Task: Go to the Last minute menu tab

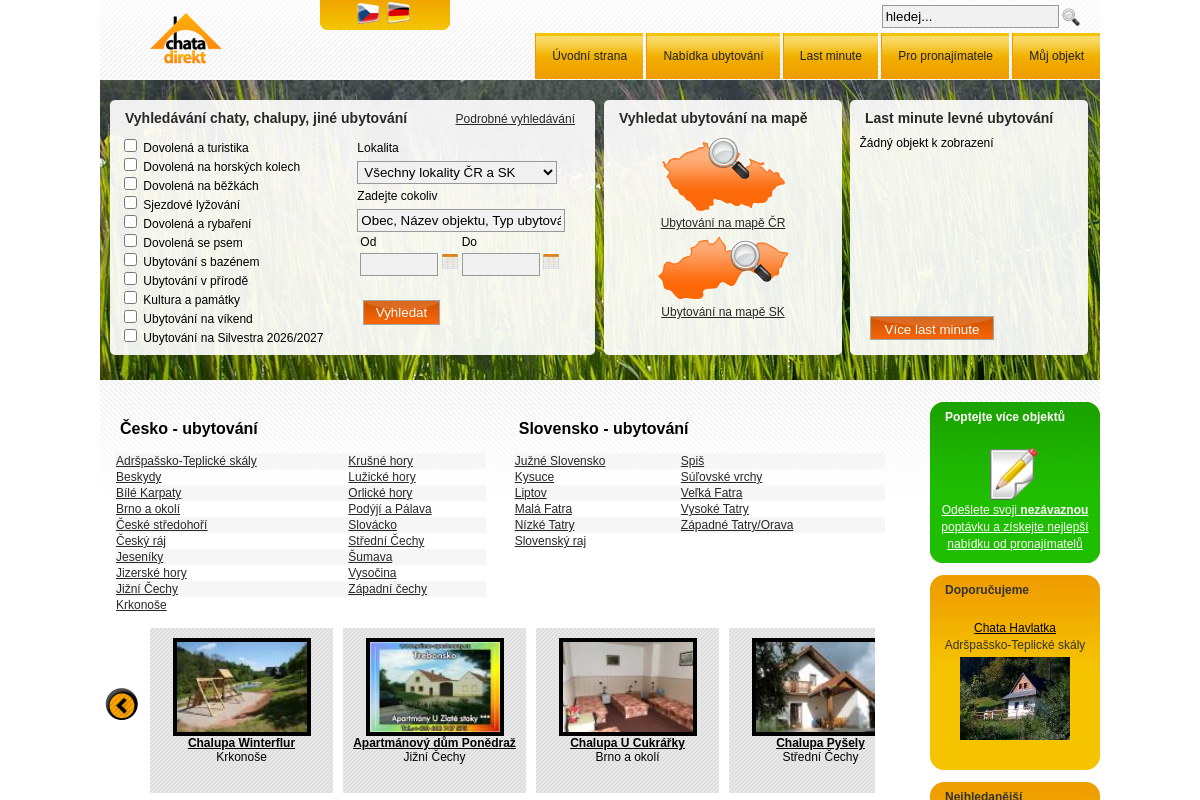Action: pyautogui.click(x=830, y=56)
